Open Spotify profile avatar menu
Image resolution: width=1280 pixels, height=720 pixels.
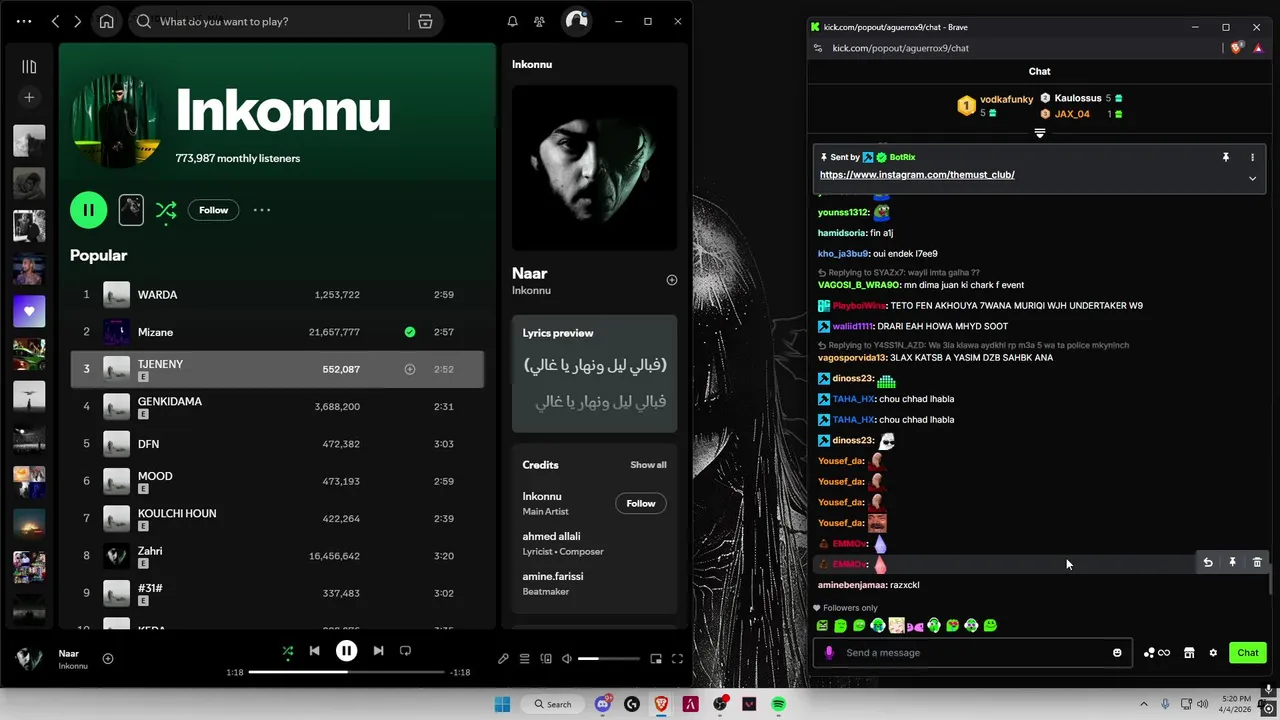(576, 21)
